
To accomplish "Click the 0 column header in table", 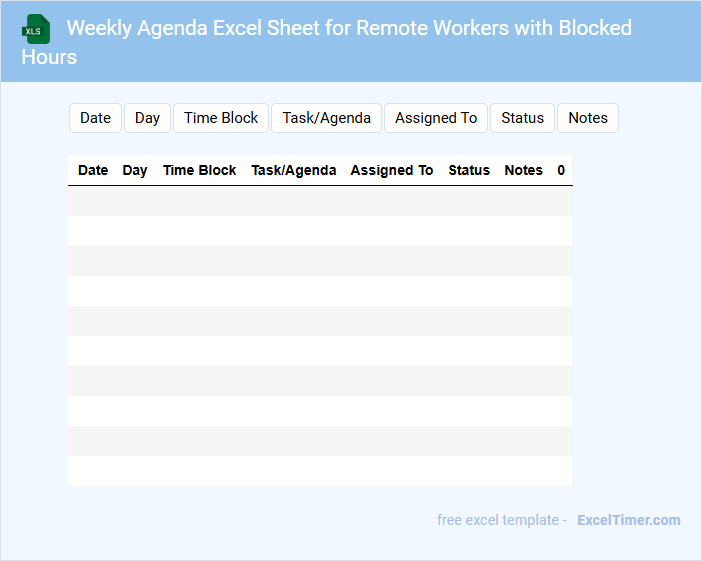I will click(x=561, y=170).
